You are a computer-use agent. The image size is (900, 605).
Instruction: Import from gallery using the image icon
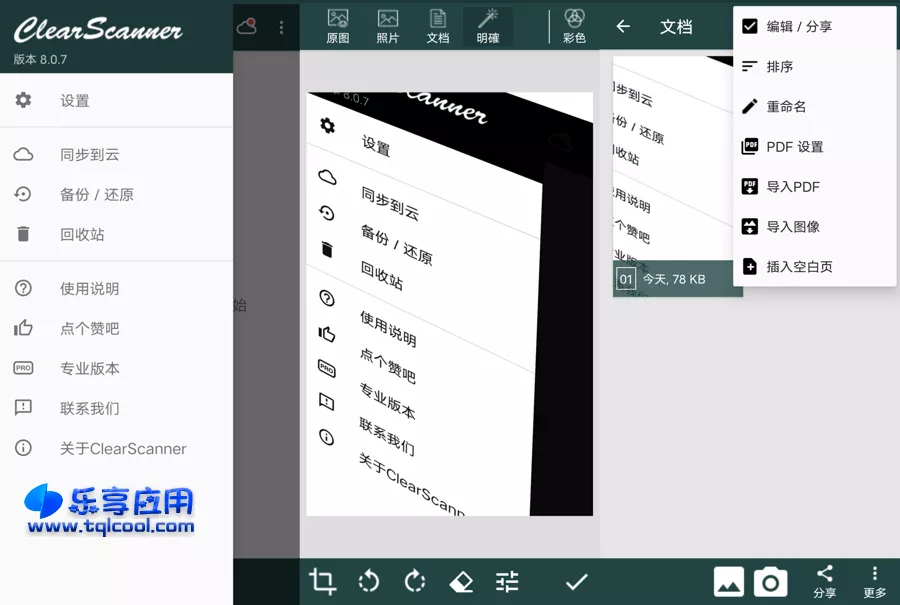tap(729, 581)
